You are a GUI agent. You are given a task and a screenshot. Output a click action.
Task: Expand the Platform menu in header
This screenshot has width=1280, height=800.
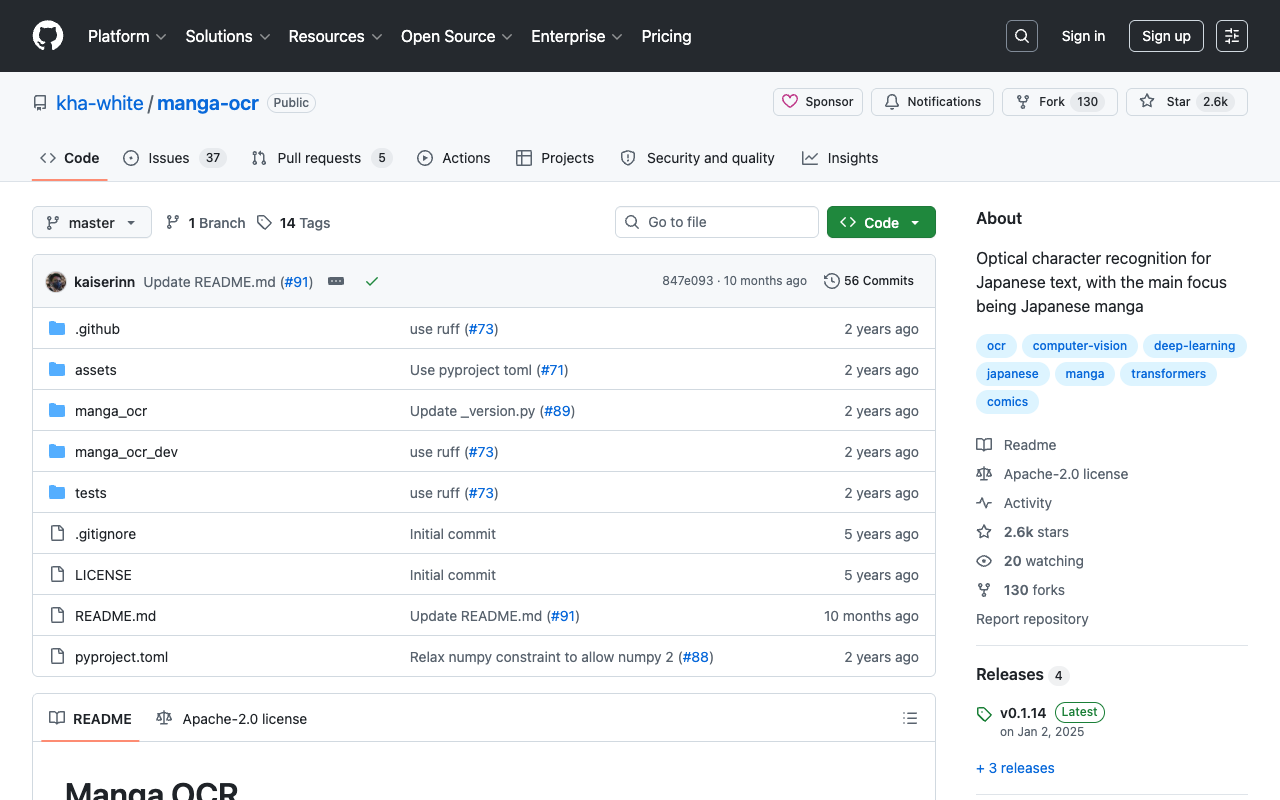(127, 36)
